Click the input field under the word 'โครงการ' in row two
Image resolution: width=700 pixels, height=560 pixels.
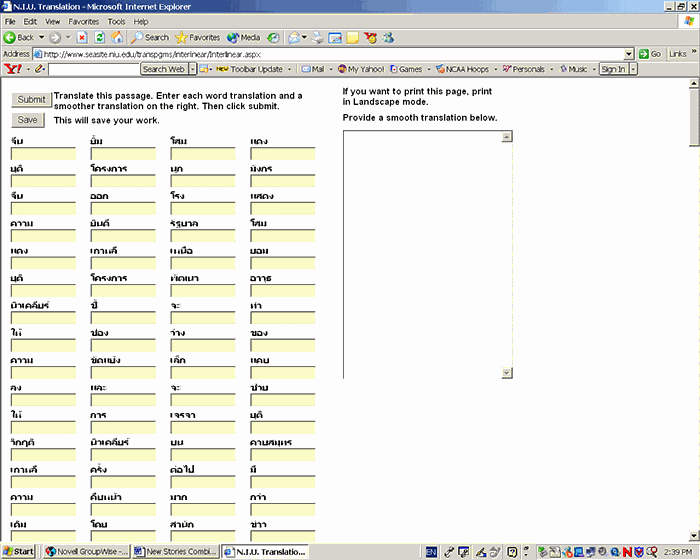click(123, 181)
